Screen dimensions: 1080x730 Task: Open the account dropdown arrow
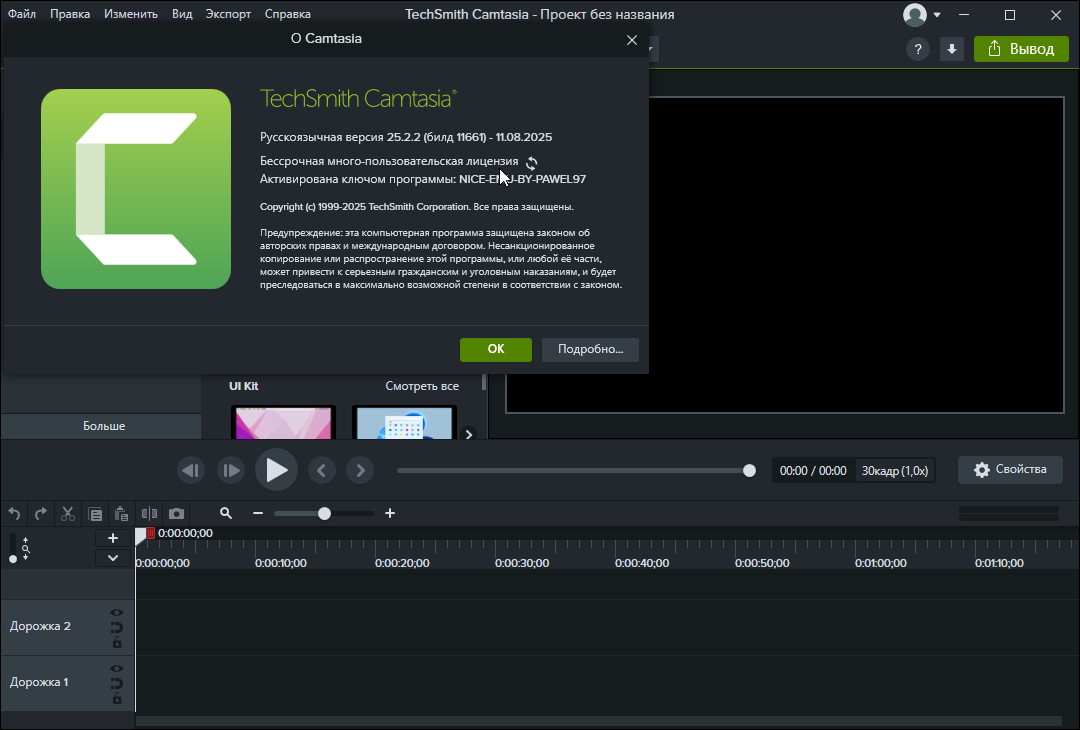tap(937, 14)
